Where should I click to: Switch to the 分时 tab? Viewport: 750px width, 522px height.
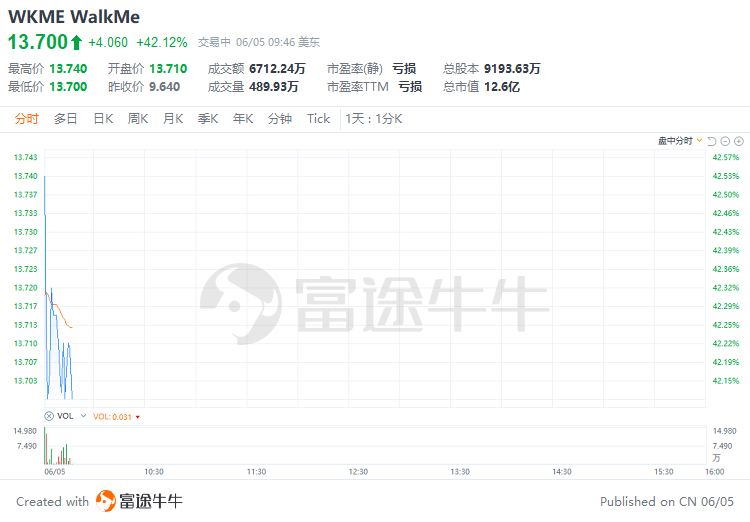[x=26, y=119]
